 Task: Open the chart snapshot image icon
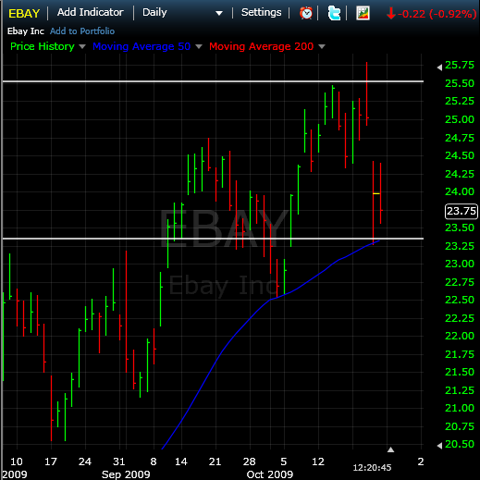[363, 13]
